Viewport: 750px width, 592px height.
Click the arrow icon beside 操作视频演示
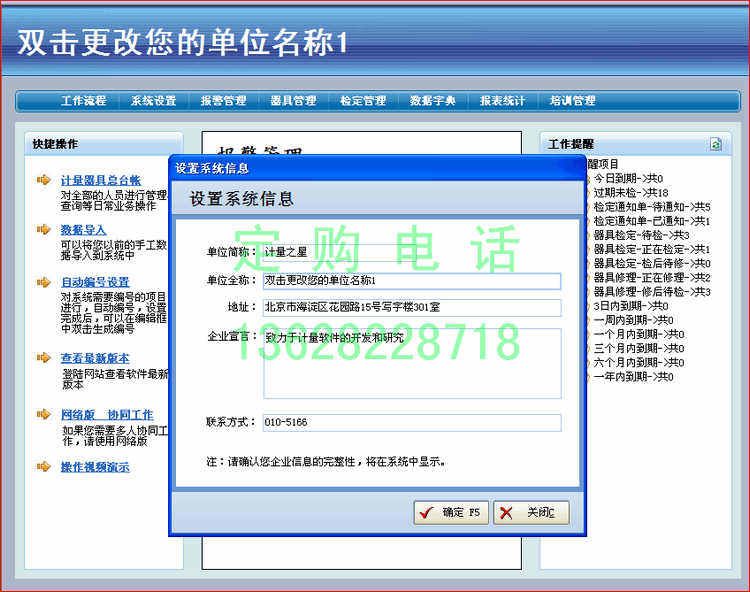coord(44,466)
